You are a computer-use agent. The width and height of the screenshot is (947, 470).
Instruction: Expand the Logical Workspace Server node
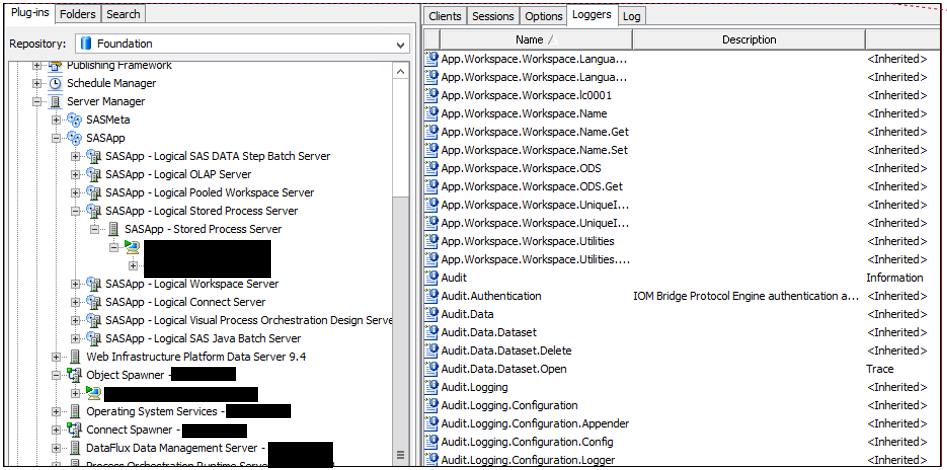77,284
